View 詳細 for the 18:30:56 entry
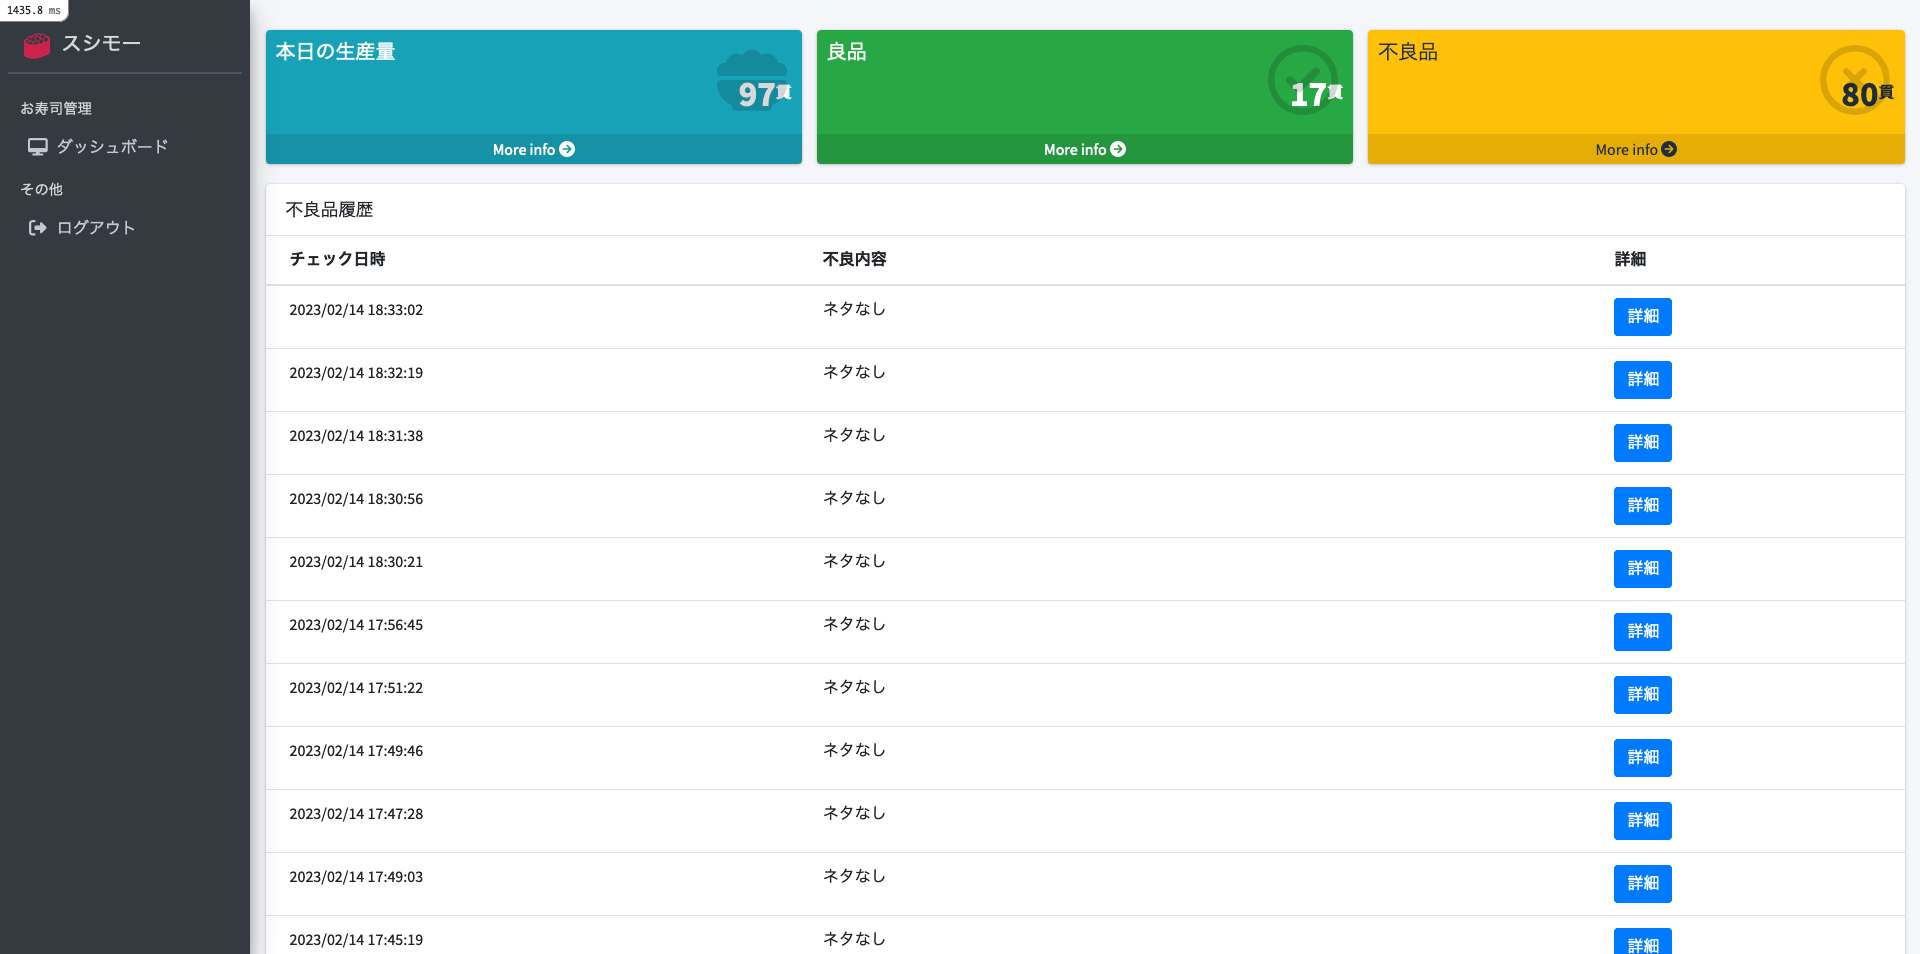Viewport: 1920px width, 954px height. pos(1642,506)
